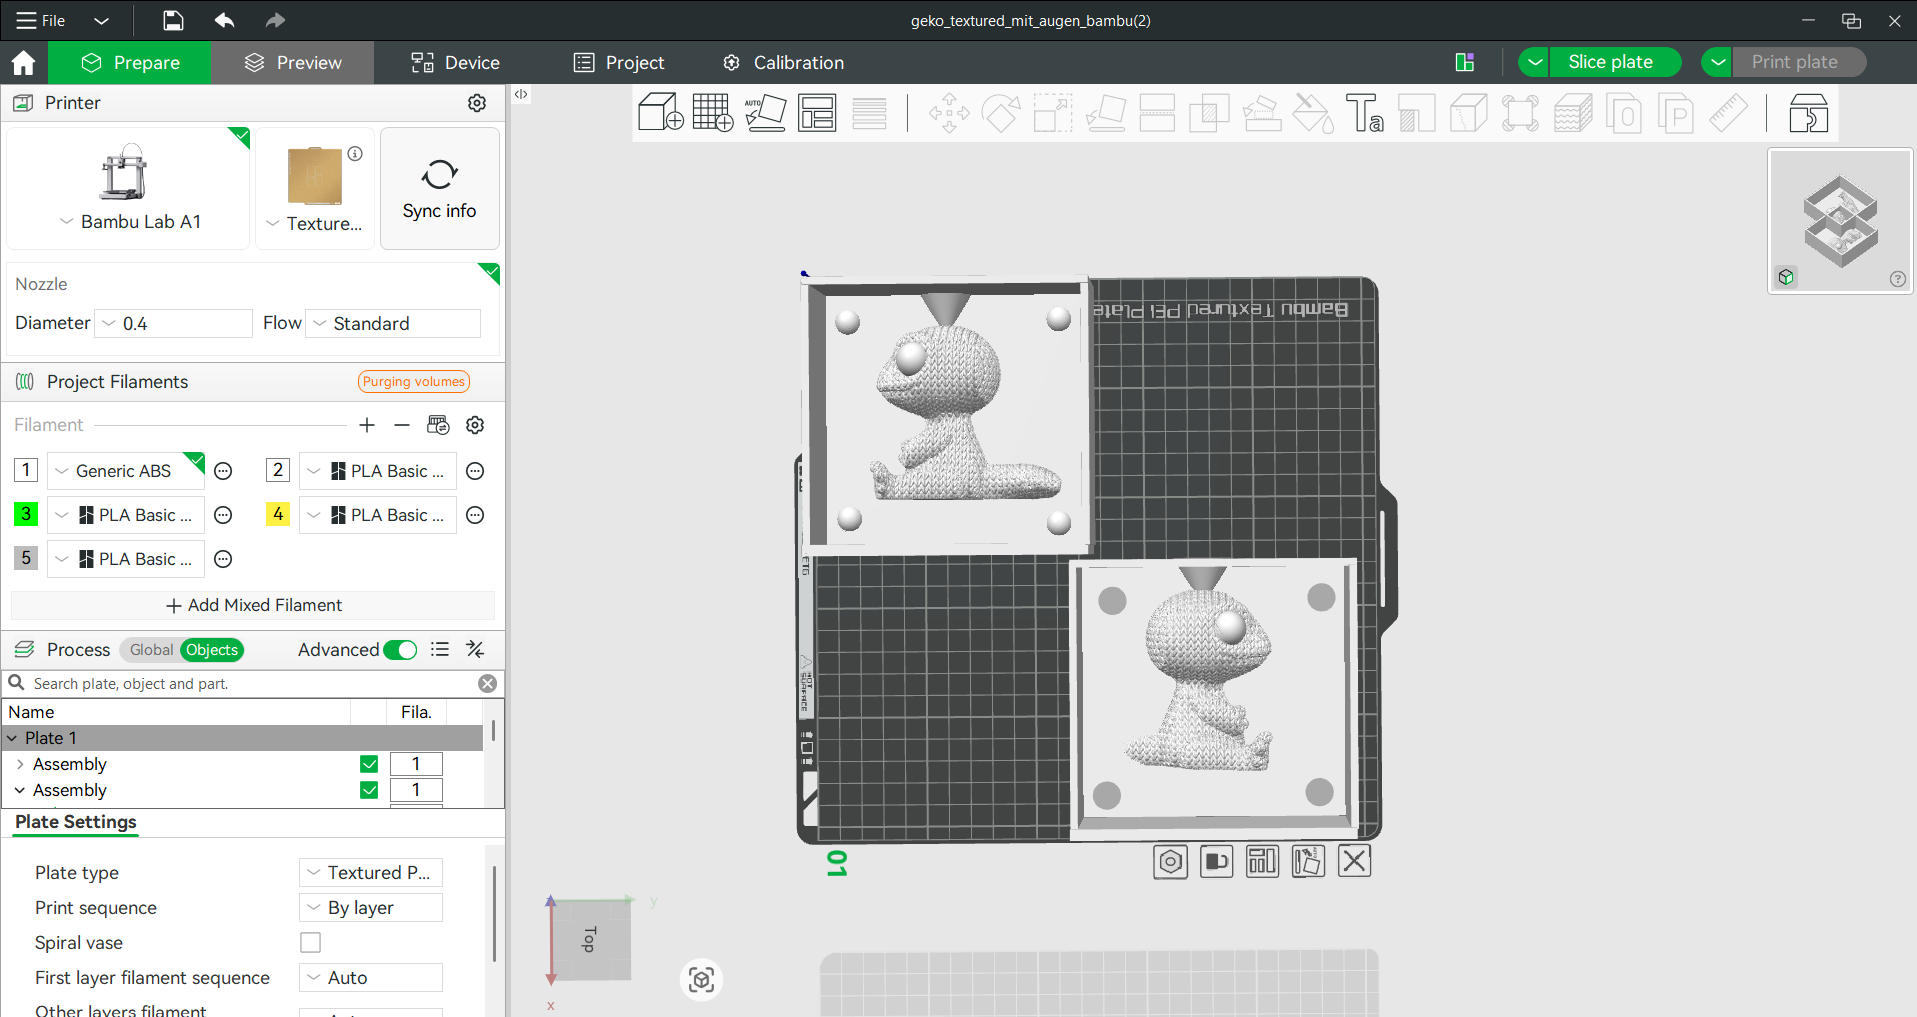This screenshot has width=1917, height=1017.
Task: Switch Process scope to Objects
Action: pos(212,650)
